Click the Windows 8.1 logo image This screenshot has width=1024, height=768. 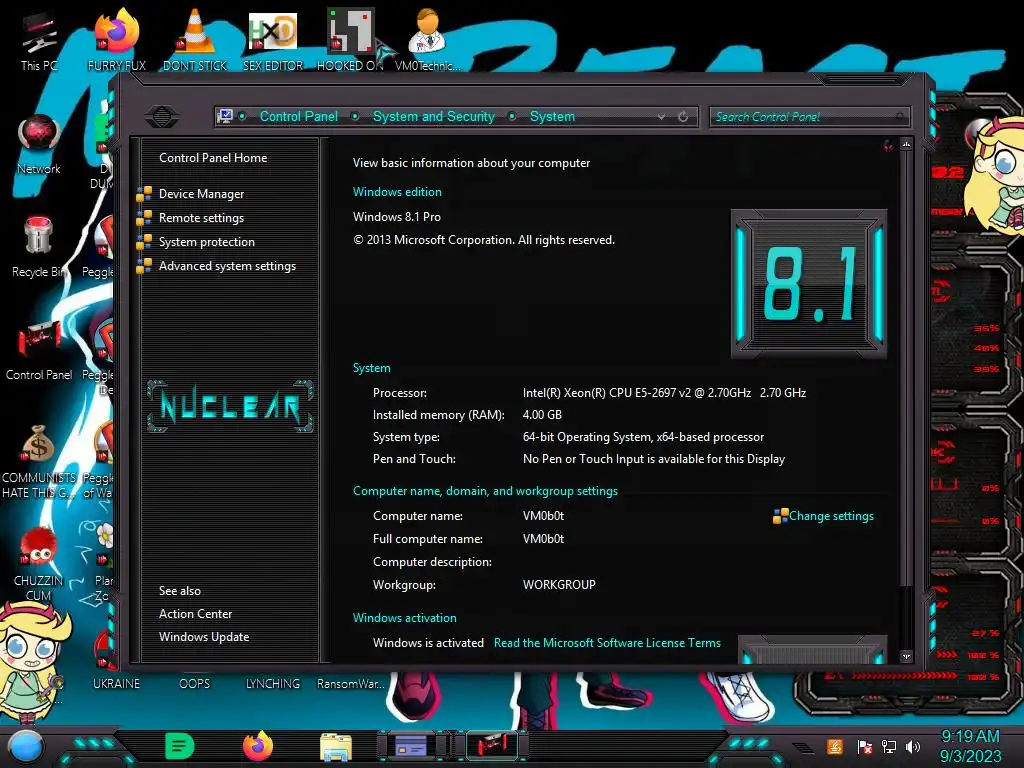[808, 284]
